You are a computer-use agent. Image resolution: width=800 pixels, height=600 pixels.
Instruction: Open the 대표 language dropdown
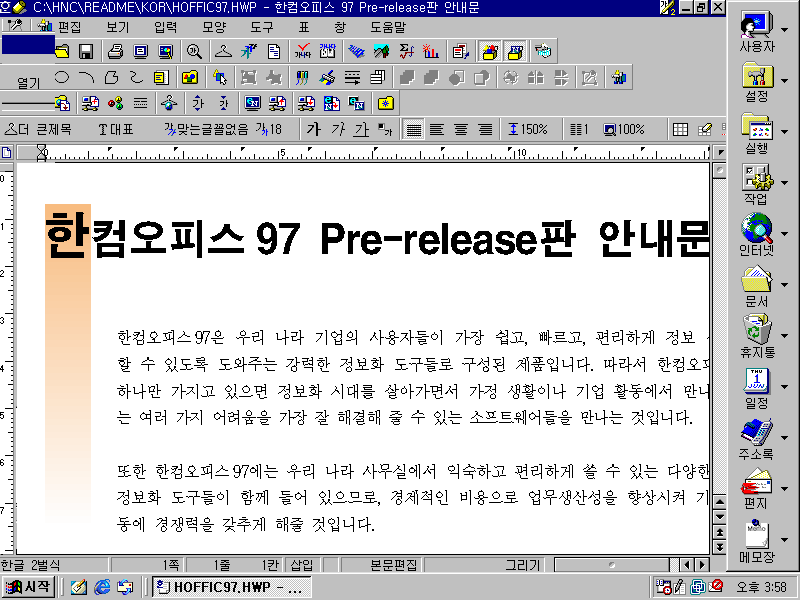coord(116,130)
